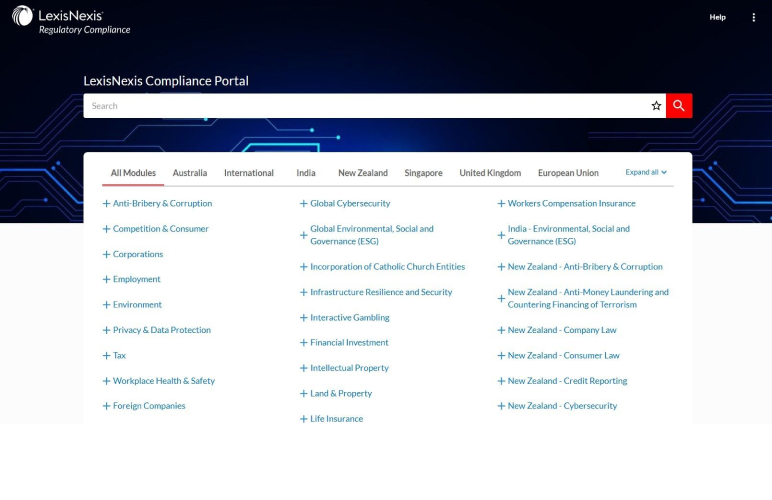Expand New Zealand Company Law plus icon
The height and width of the screenshot is (500, 772).
pyautogui.click(x=501, y=330)
